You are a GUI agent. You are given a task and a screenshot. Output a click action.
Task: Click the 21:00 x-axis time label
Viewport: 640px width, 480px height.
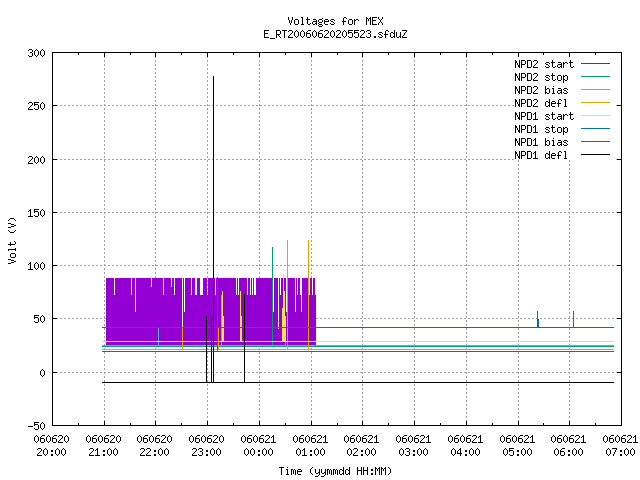tap(103, 452)
